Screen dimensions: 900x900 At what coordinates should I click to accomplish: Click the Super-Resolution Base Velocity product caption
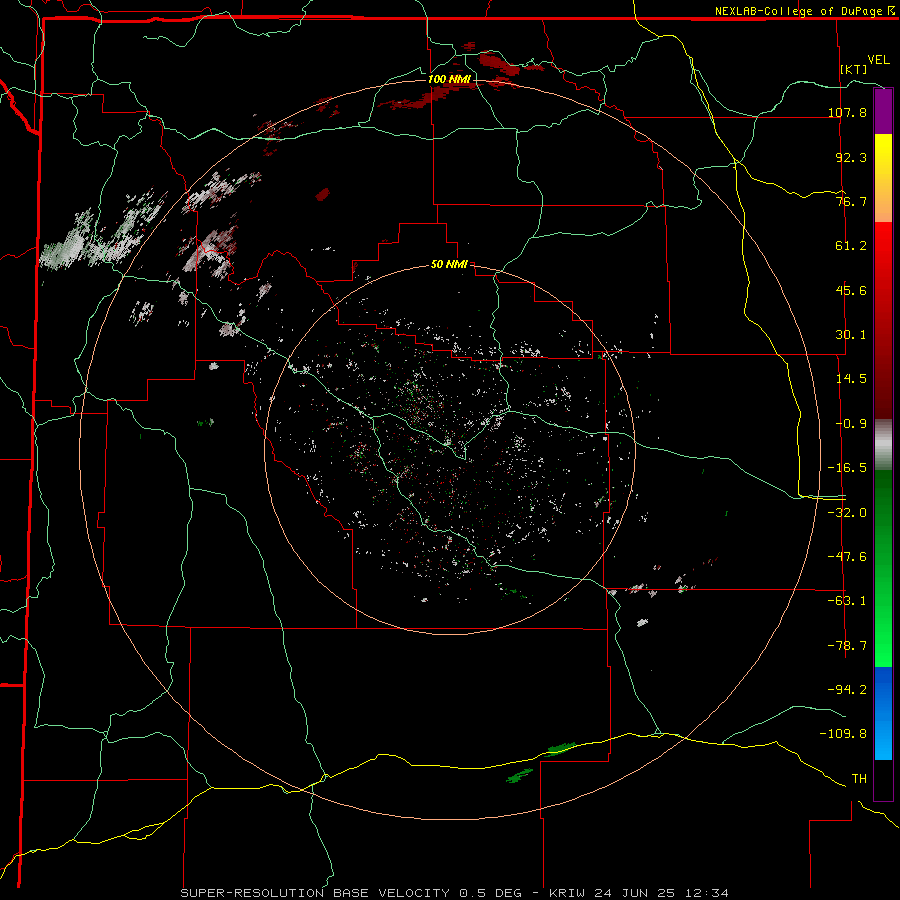pyautogui.click(x=455, y=893)
